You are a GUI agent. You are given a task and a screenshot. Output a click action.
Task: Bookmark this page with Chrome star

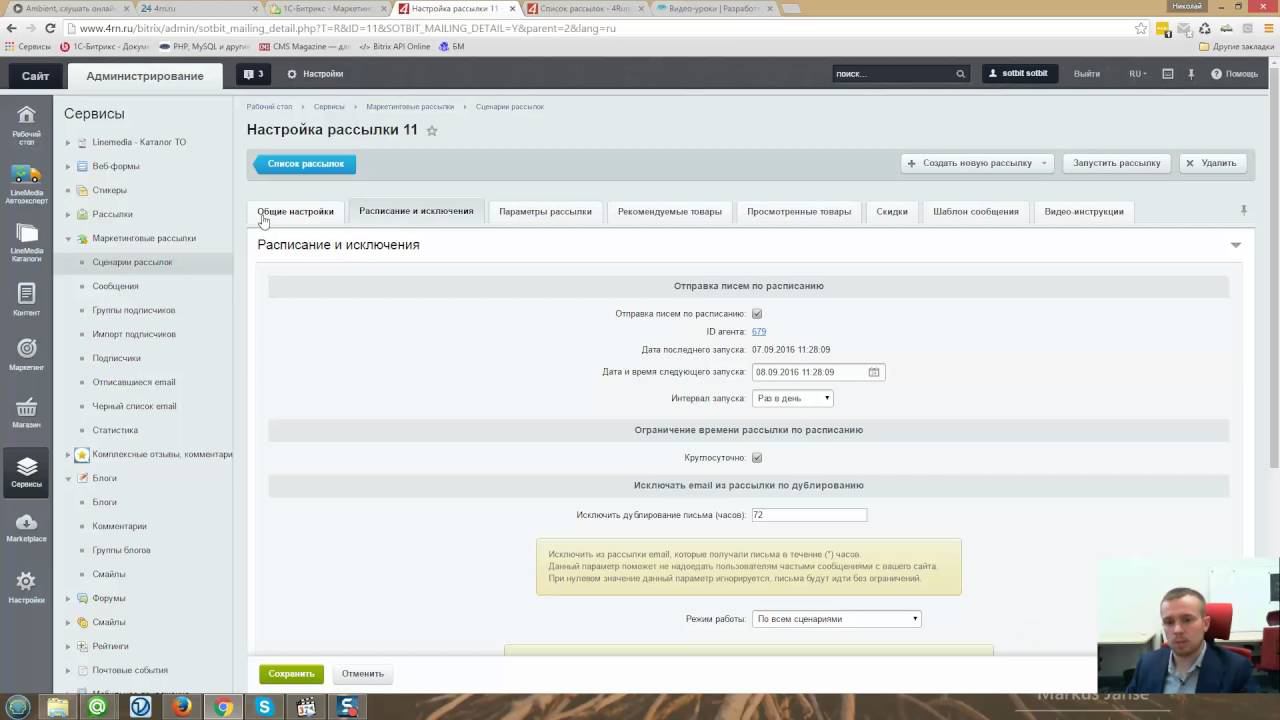pos(1141,28)
